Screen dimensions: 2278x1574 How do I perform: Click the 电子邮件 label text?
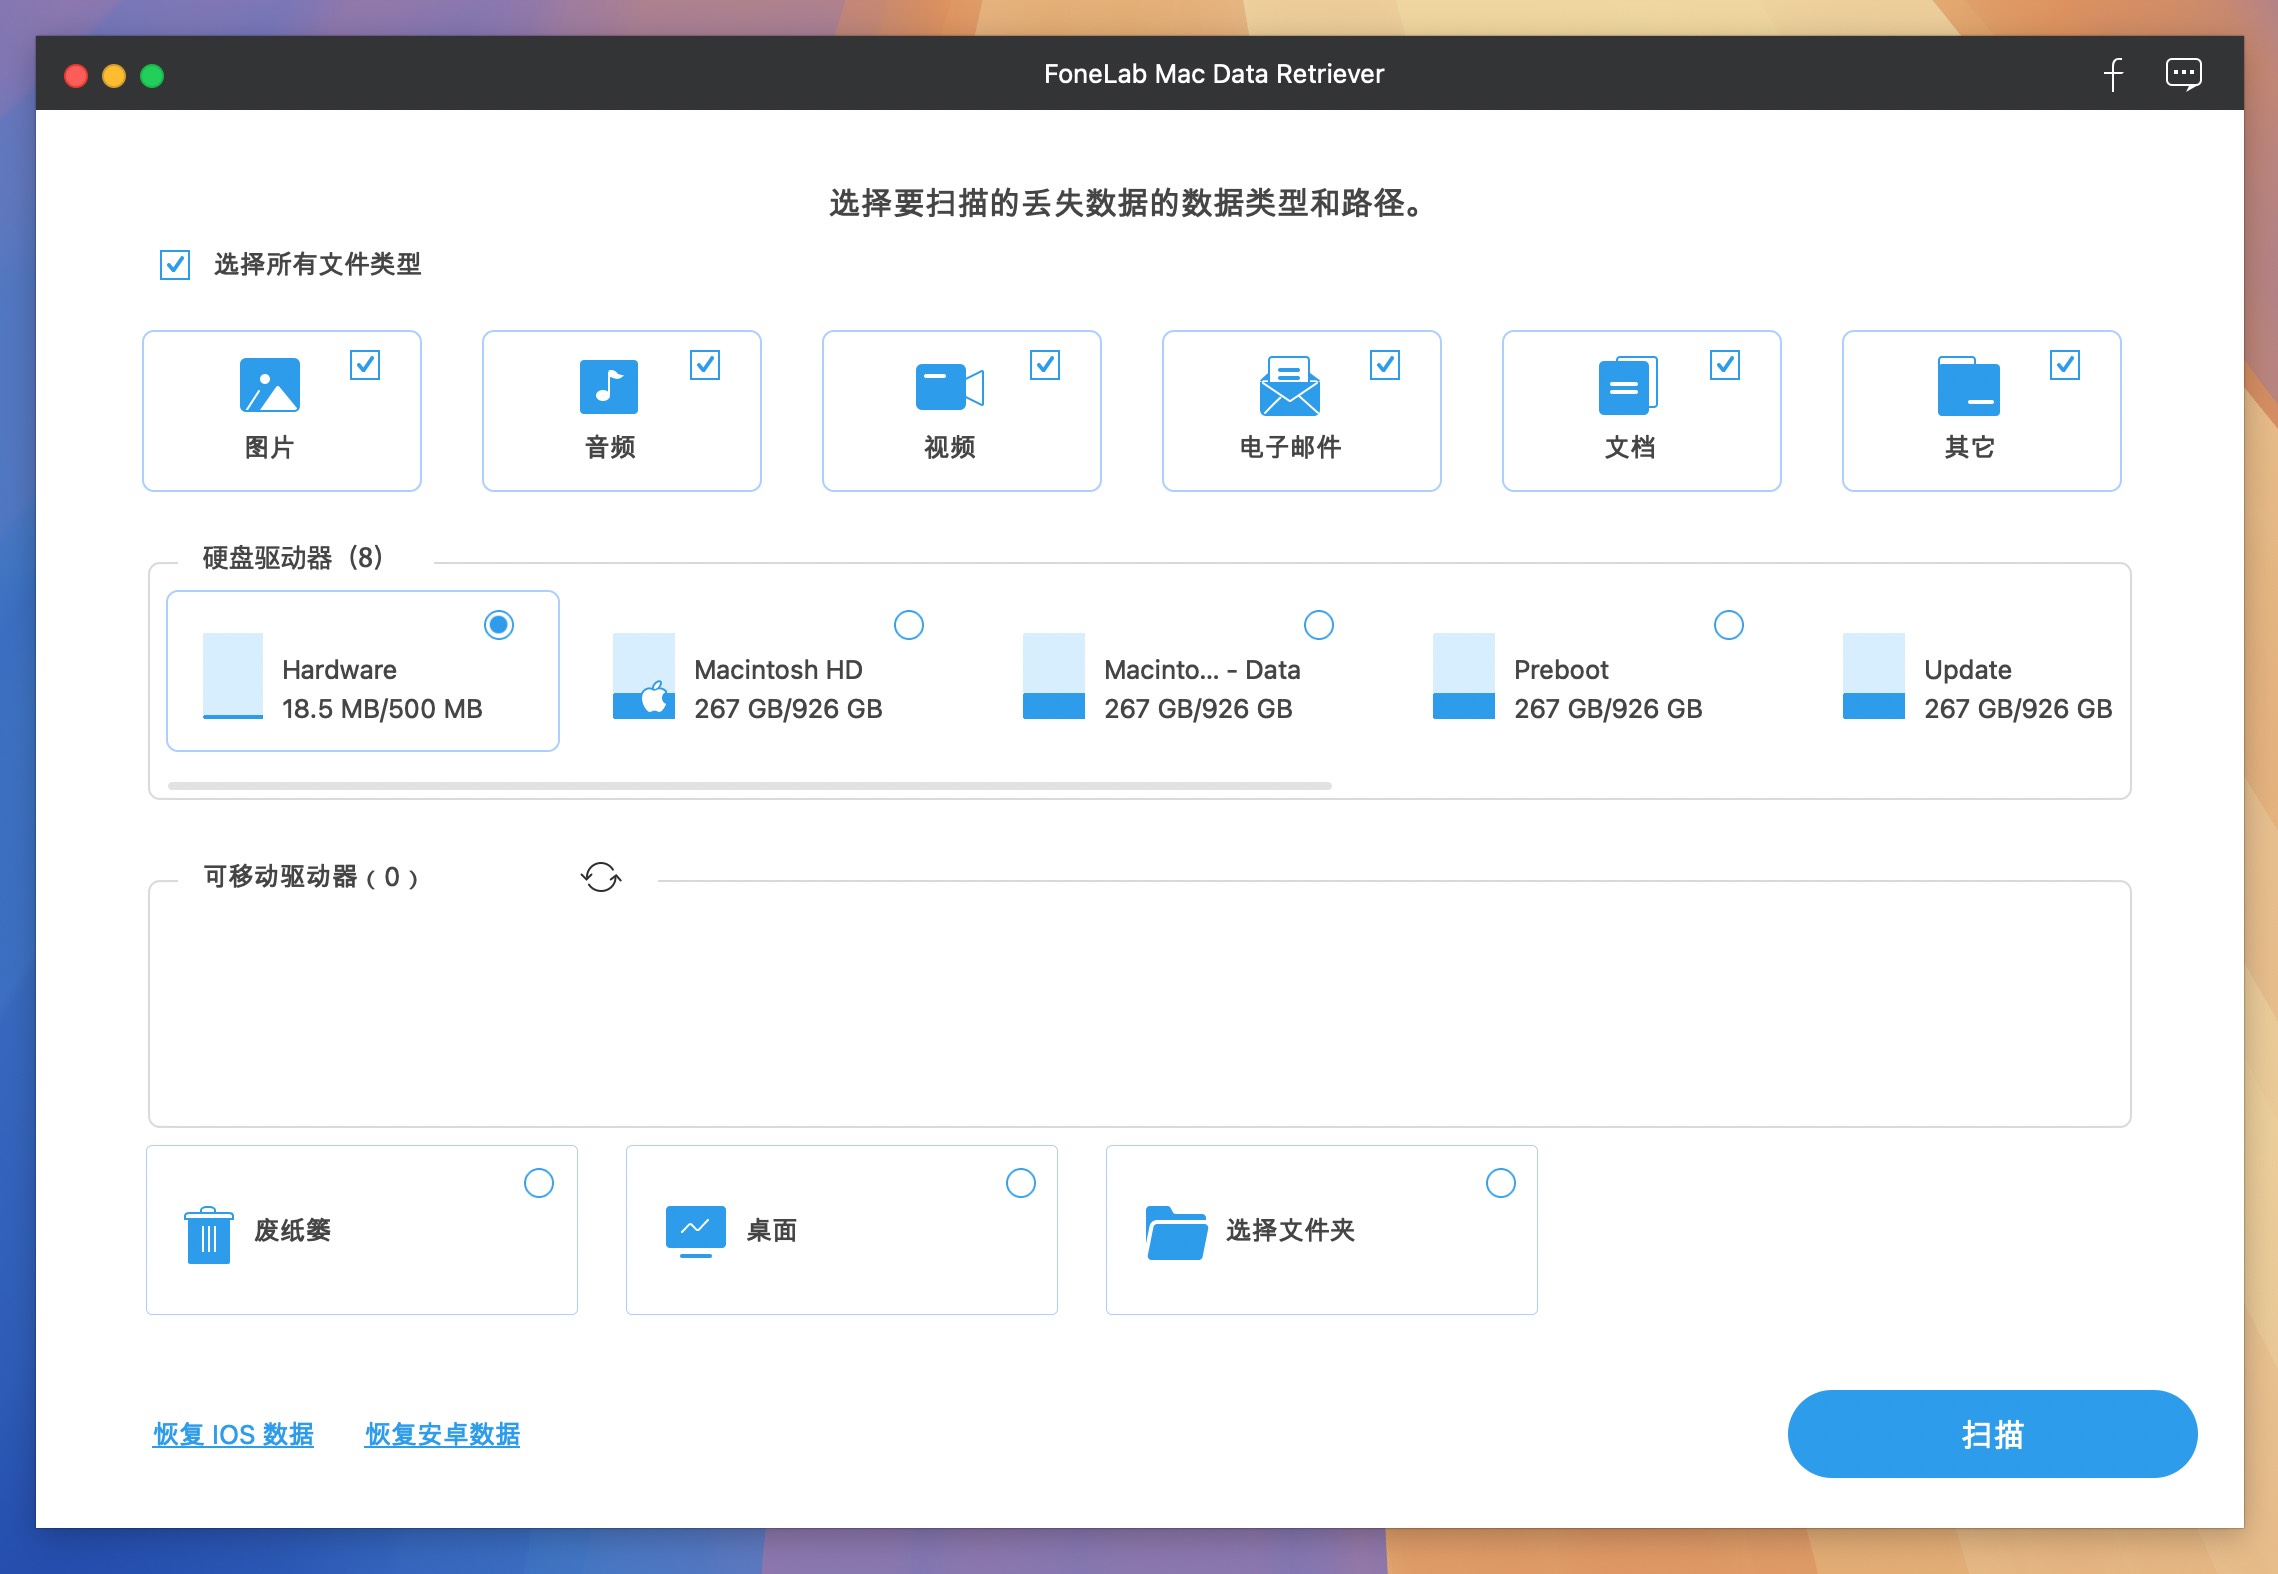(x=1290, y=447)
